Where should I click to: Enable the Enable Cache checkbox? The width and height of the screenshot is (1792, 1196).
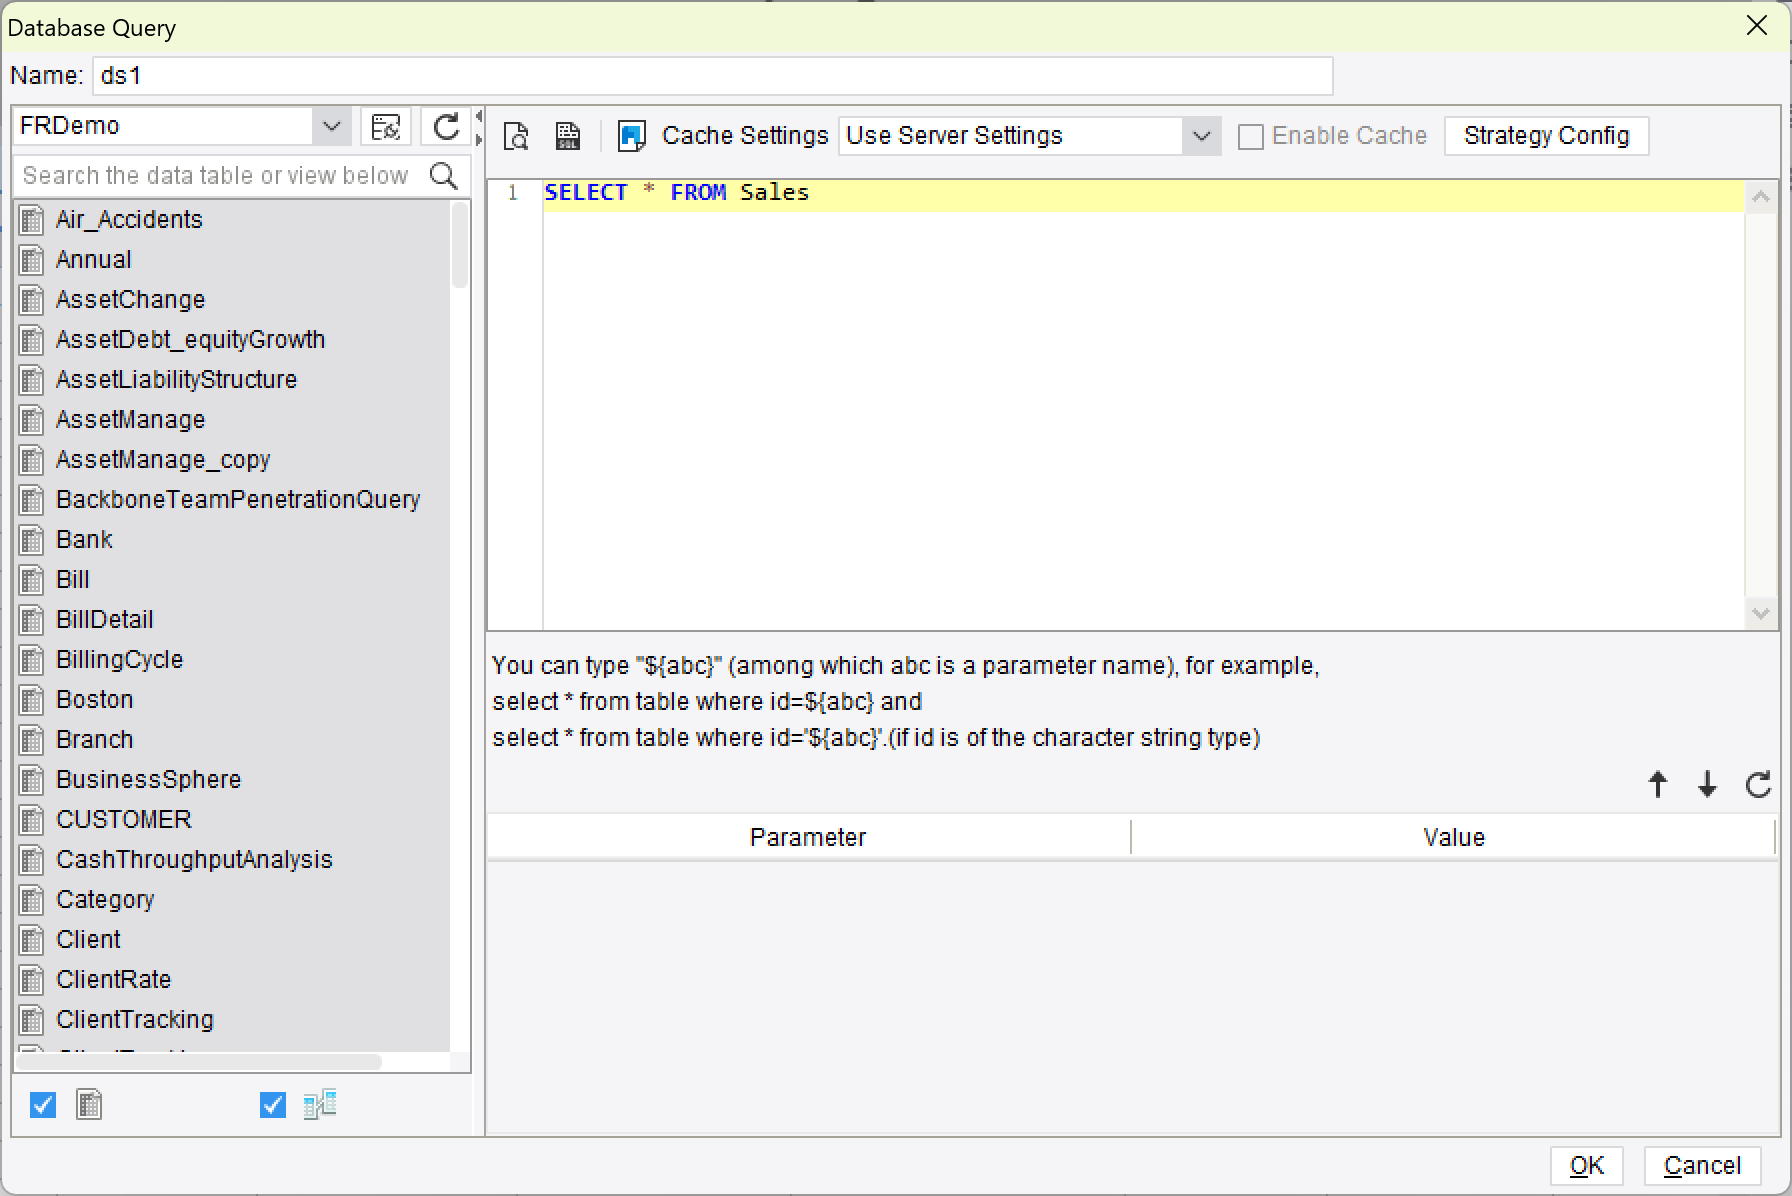pyautogui.click(x=1250, y=135)
